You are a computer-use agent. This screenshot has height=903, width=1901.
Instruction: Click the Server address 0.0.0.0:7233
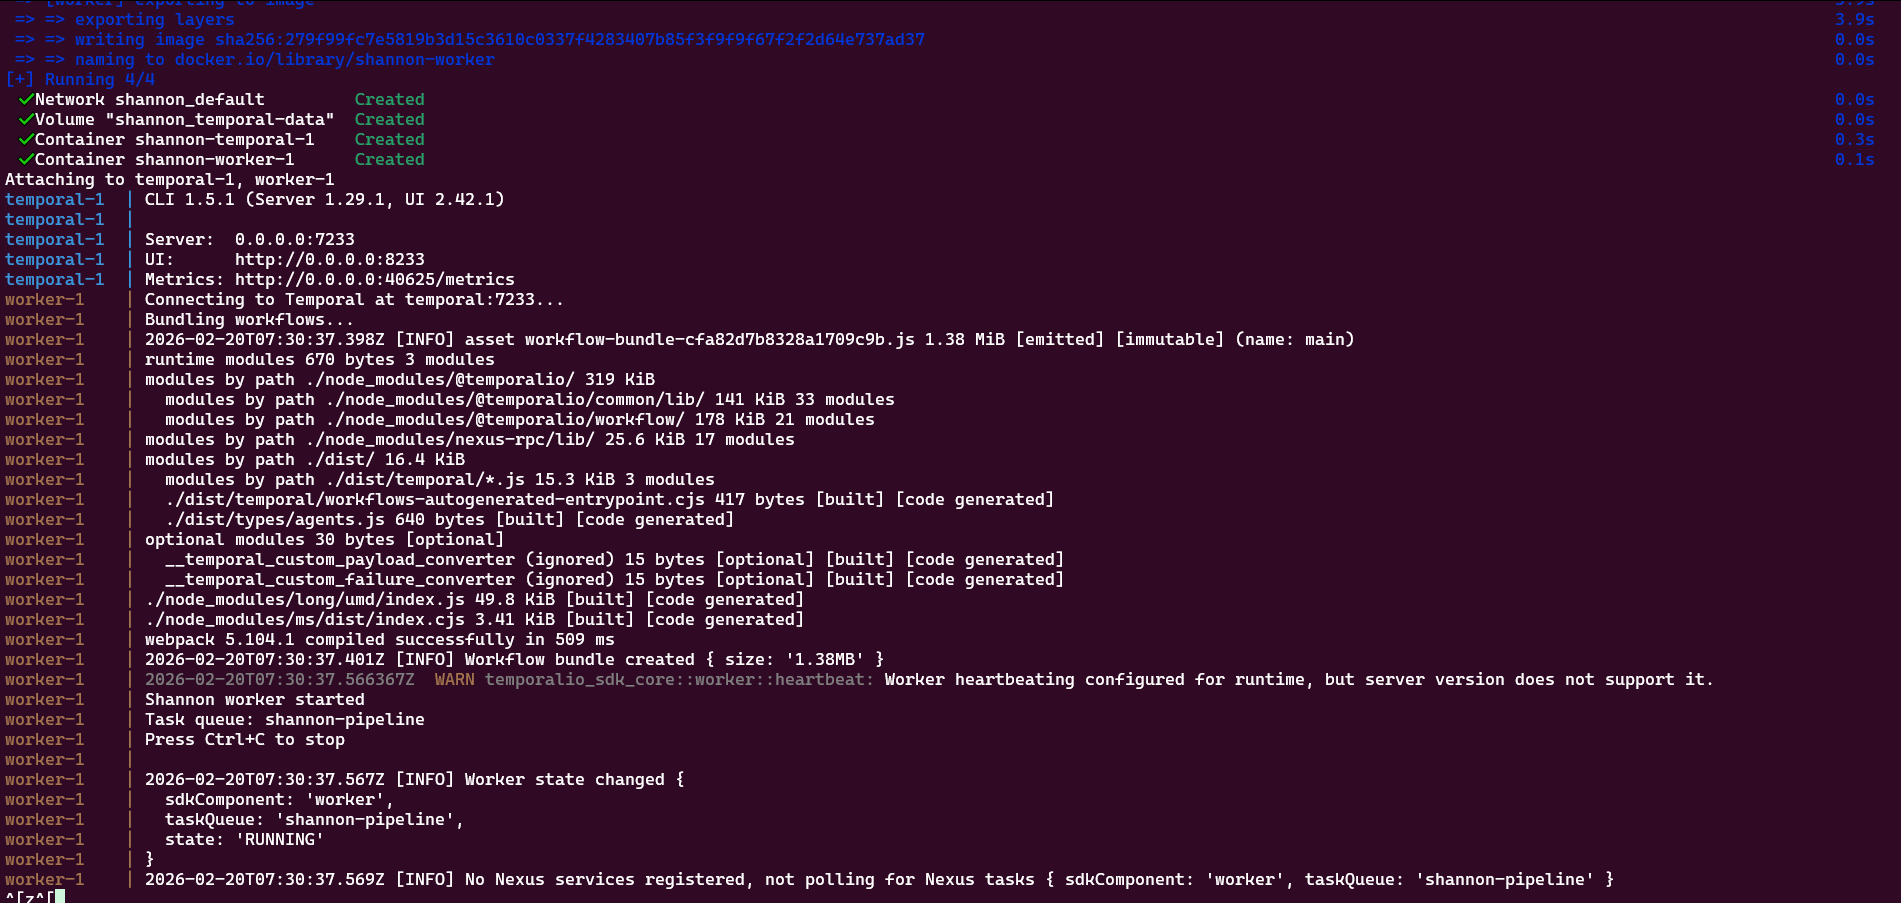[294, 239]
